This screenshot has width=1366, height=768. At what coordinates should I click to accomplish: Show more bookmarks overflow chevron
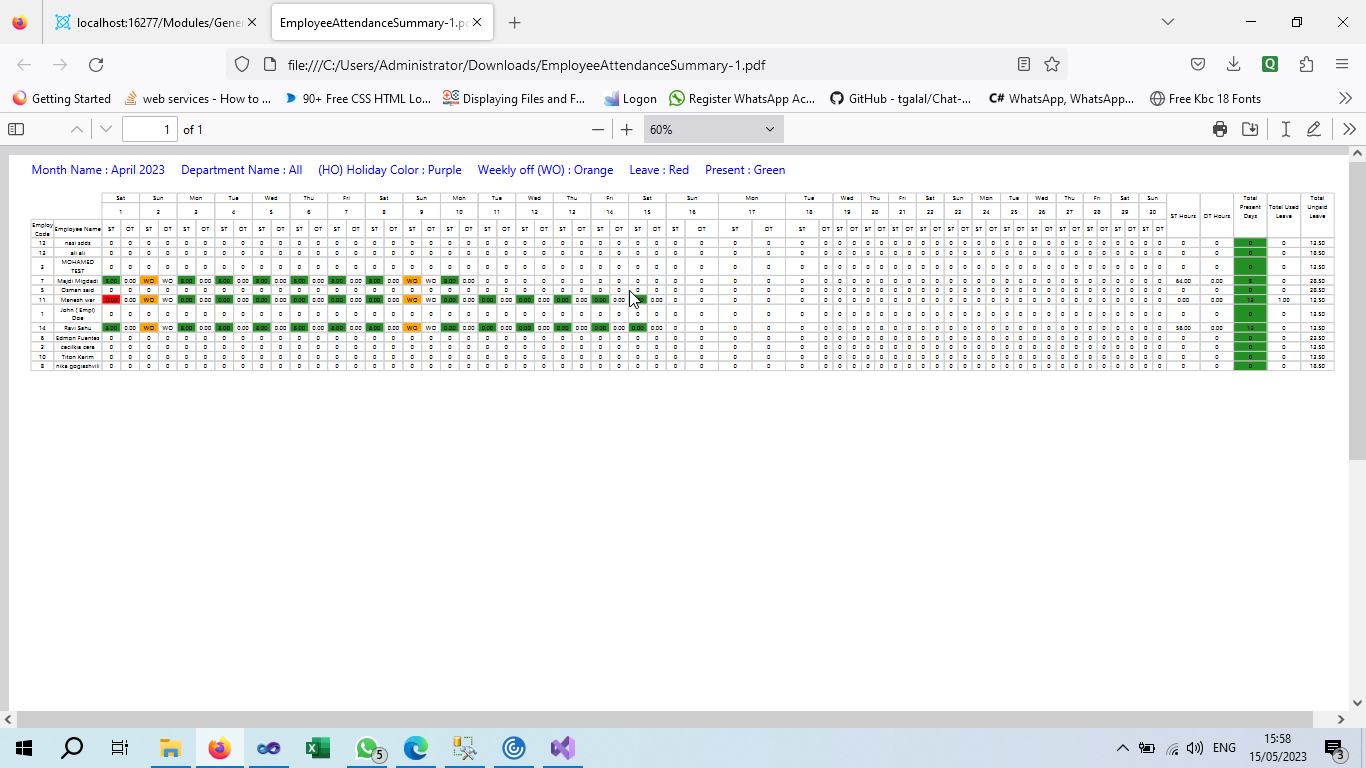(1346, 99)
